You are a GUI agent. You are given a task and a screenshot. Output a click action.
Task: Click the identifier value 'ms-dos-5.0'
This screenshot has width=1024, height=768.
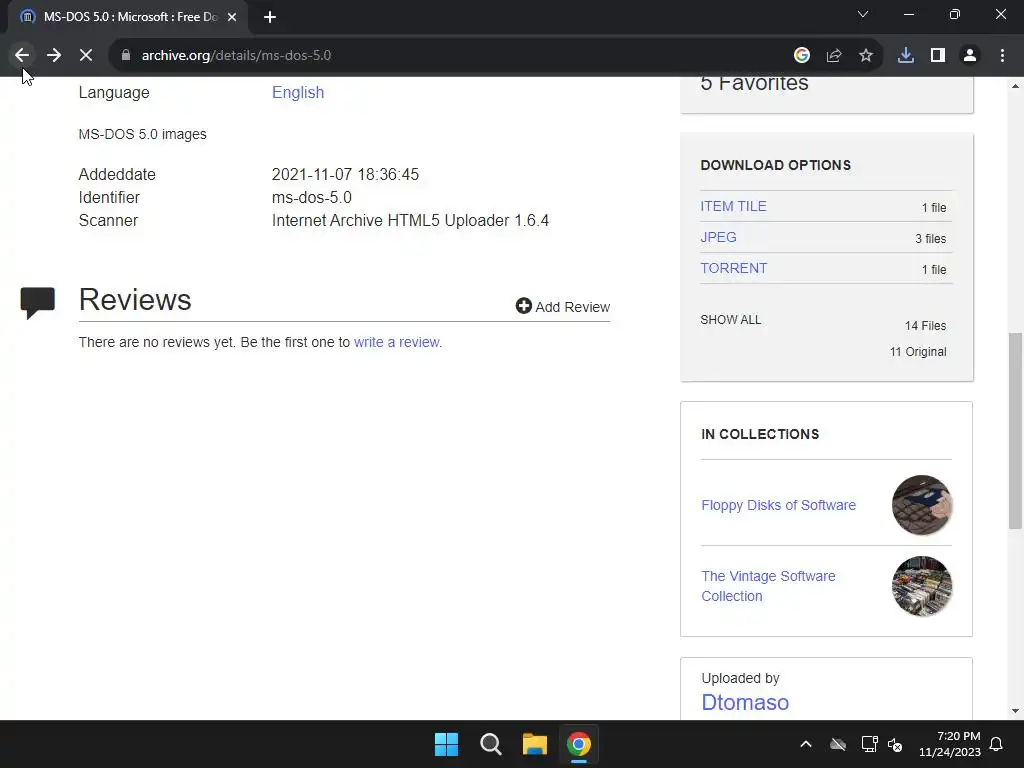point(312,197)
